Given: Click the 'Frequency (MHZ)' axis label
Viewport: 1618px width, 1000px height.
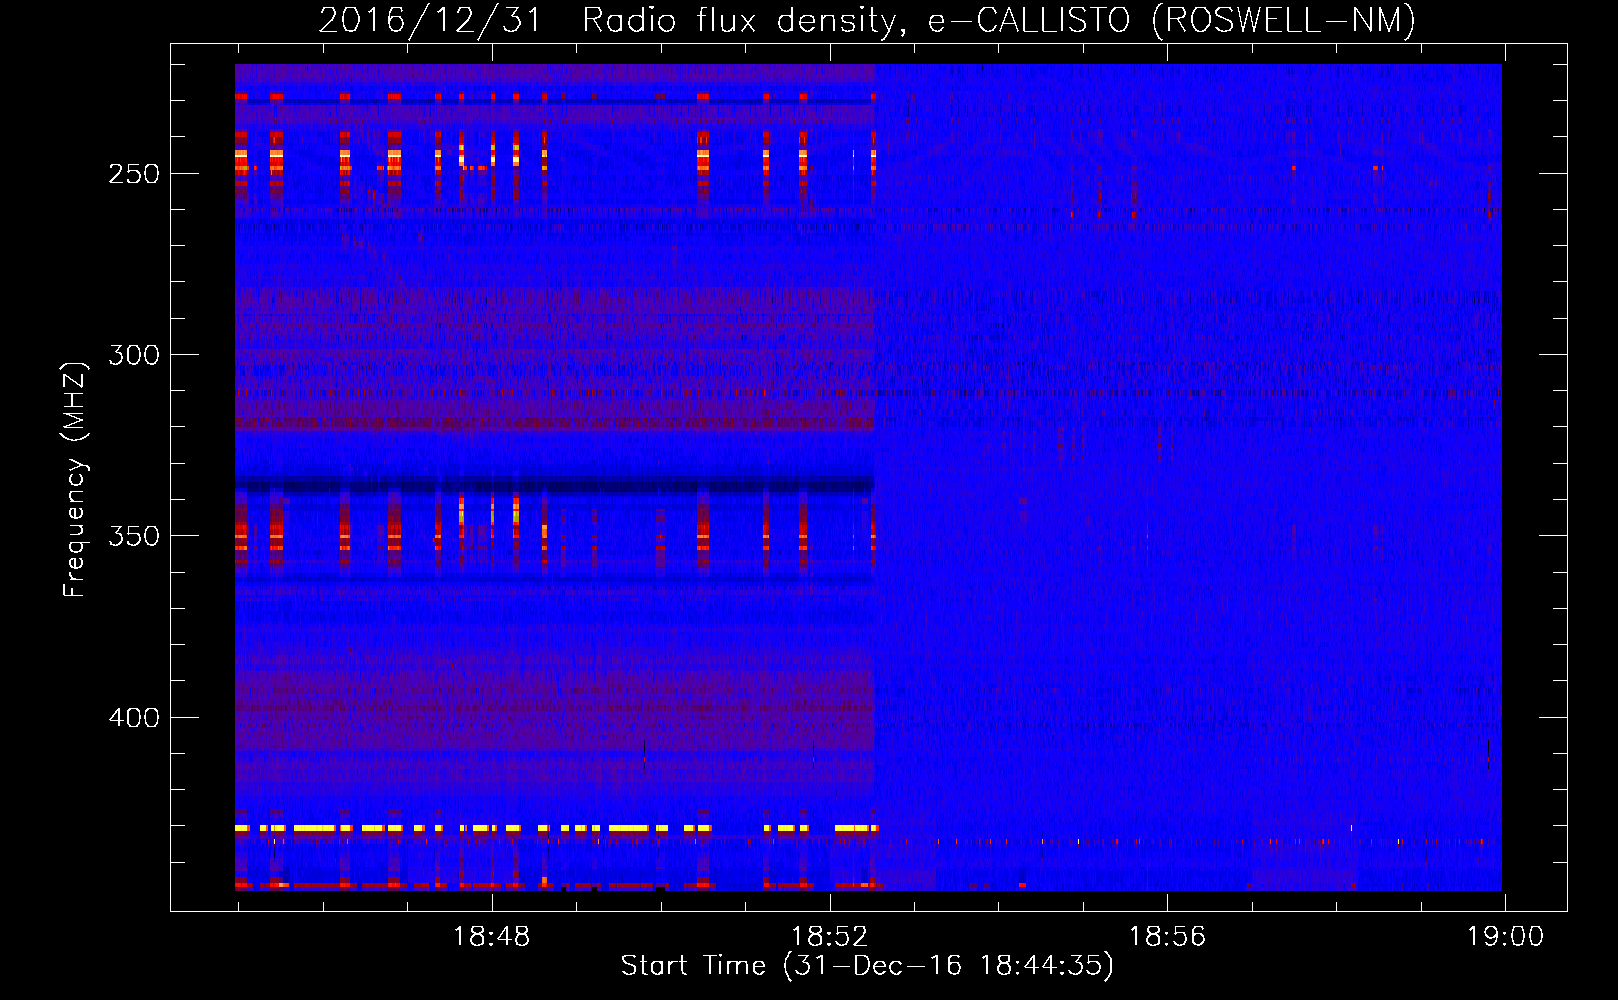Looking at the screenshot, I should [x=75, y=479].
